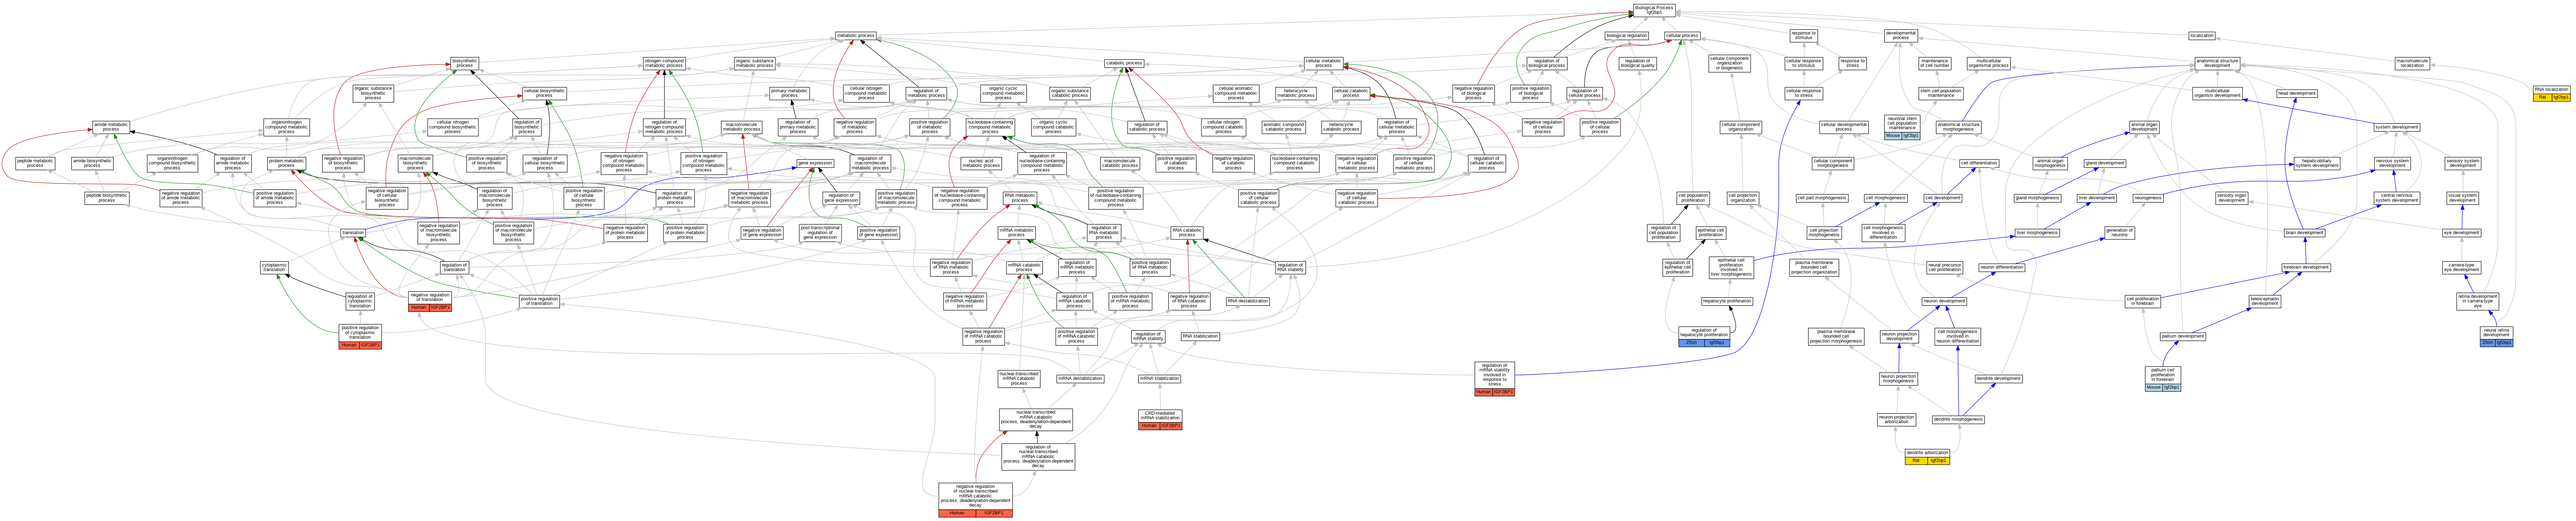Click the 'gene expression' node
This screenshot has height=521, width=2576.
815,163
